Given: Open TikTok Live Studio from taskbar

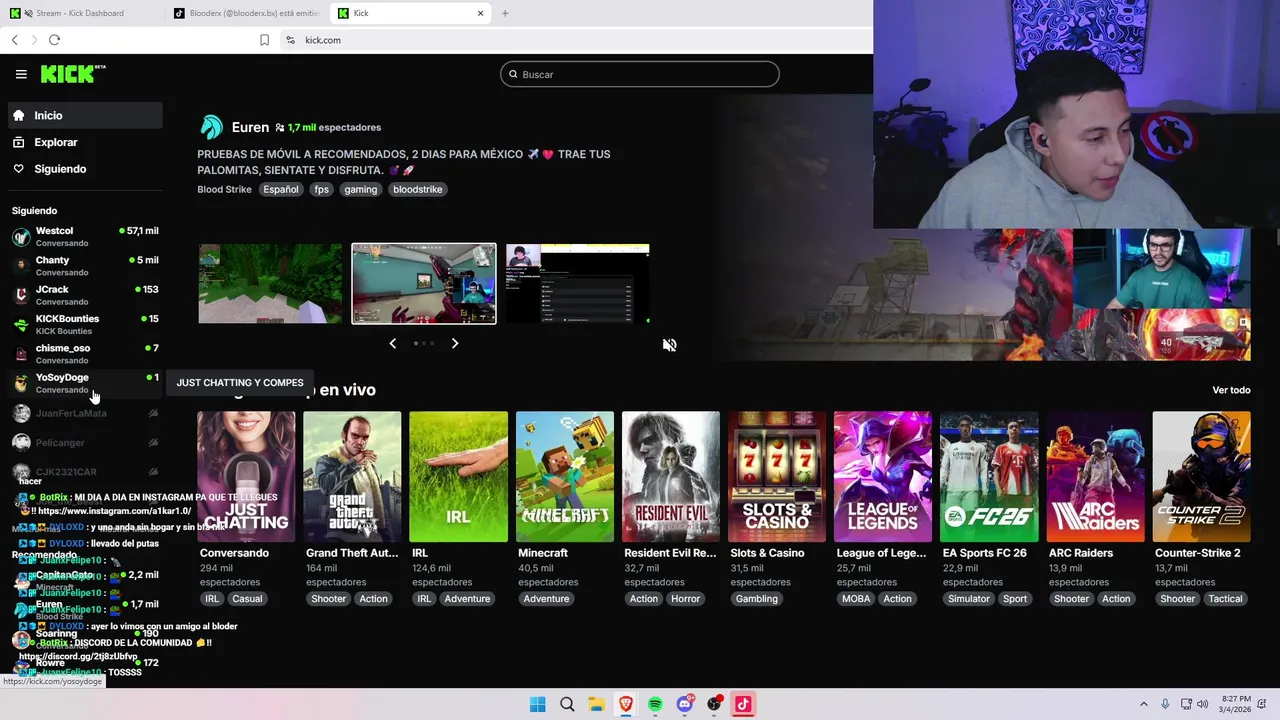Looking at the screenshot, I should (x=743, y=704).
